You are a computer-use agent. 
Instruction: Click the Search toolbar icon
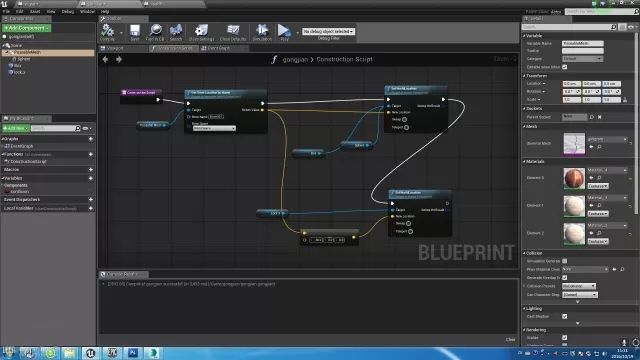[176, 32]
